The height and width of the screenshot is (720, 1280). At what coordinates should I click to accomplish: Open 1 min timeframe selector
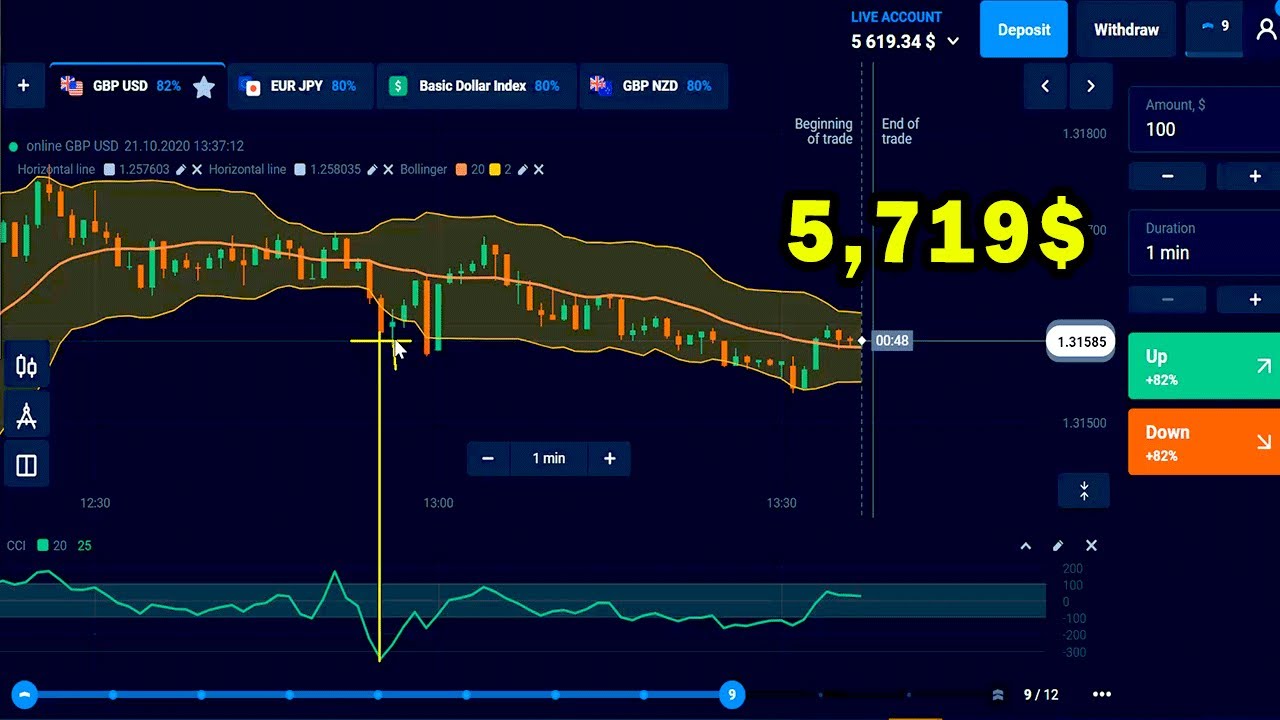pyautogui.click(x=548, y=458)
